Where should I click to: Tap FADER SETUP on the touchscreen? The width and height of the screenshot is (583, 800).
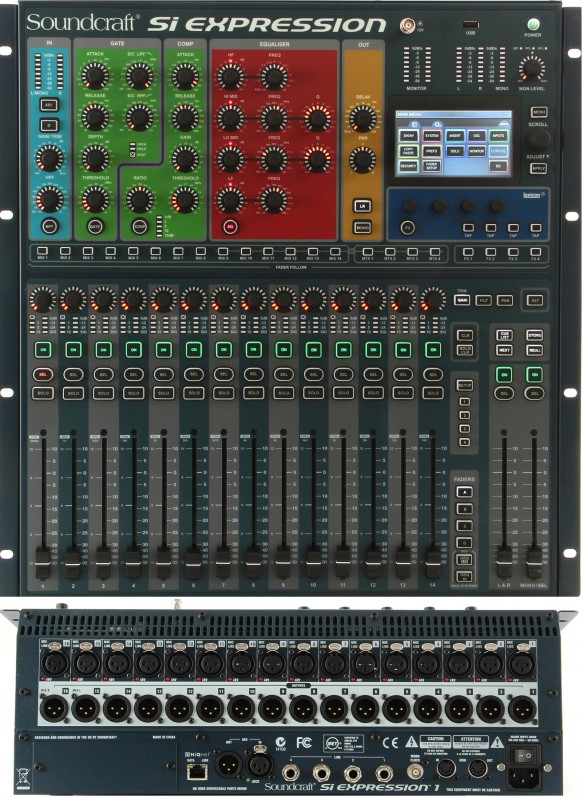click(432, 166)
